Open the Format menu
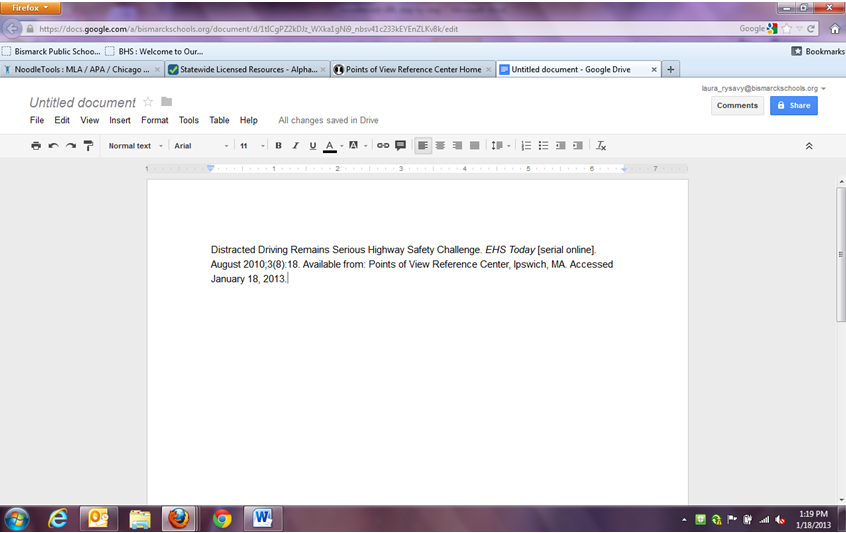Viewport: 846px width, 533px height. [x=155, y=120]
